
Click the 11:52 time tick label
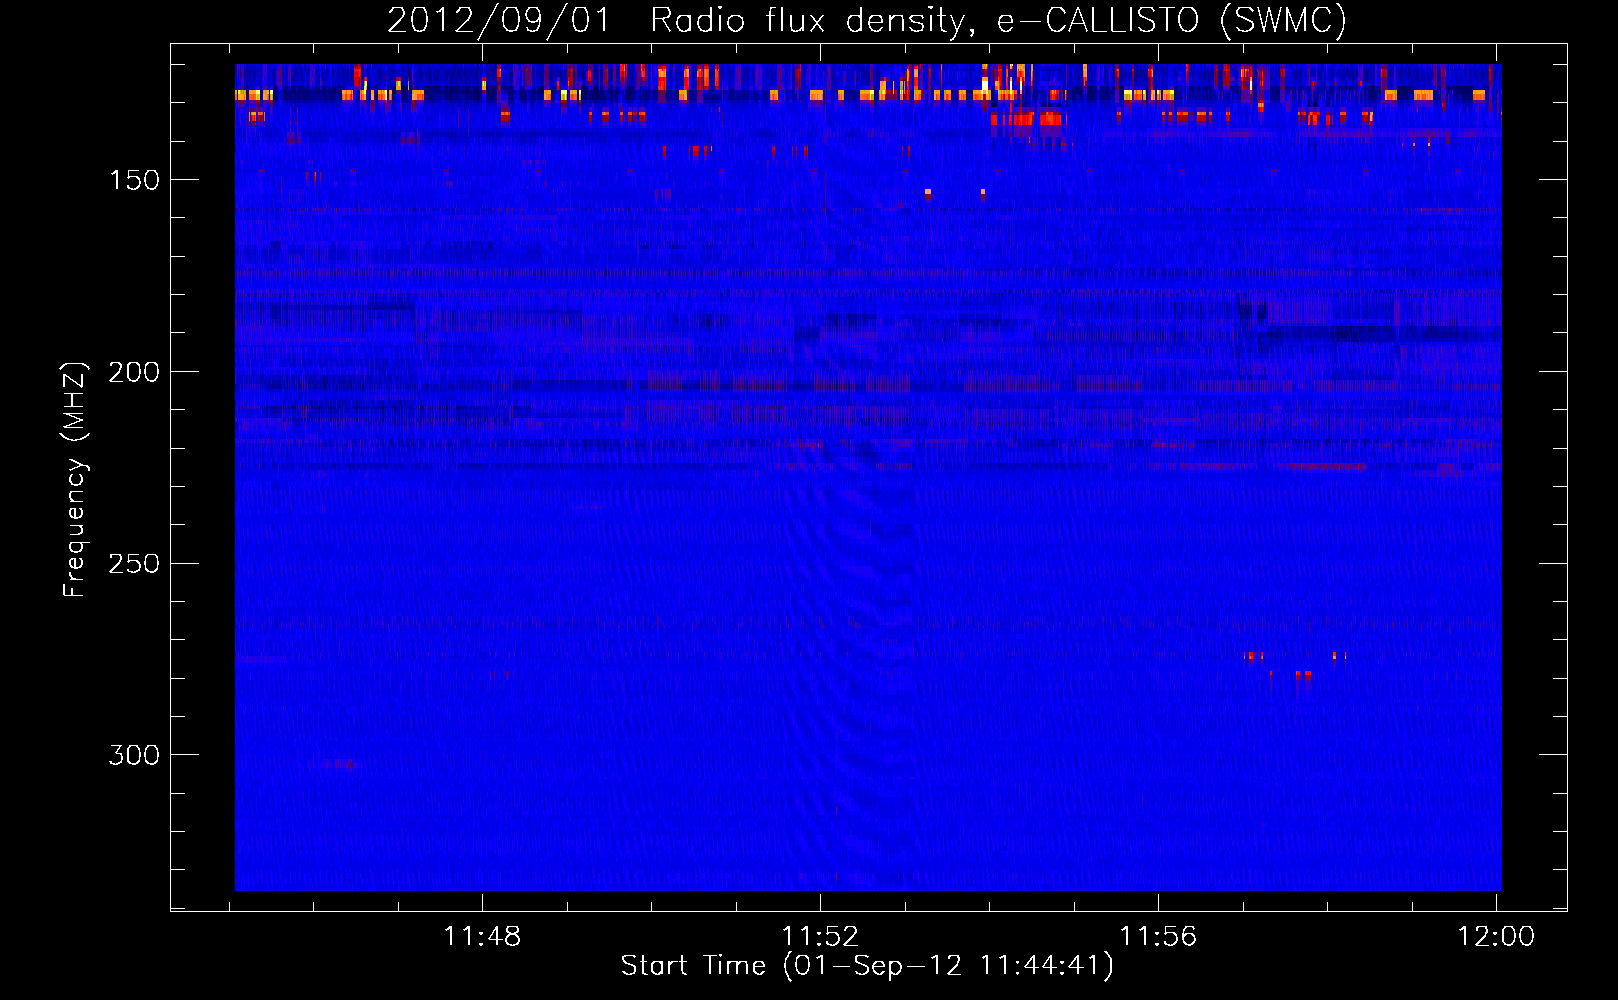(820, 936)
